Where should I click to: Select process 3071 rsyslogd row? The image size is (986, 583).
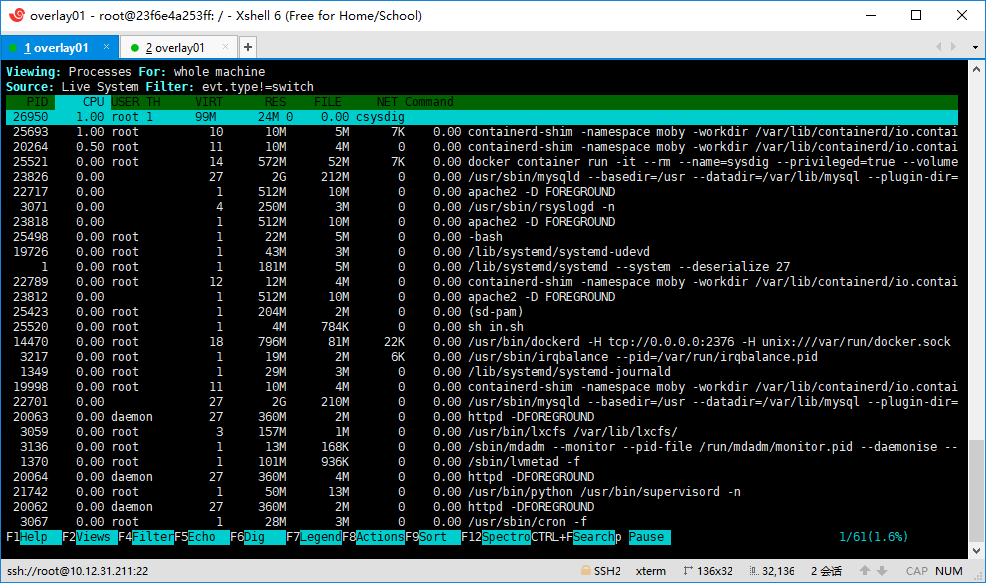pyautogui.click(x=482, y=207)
